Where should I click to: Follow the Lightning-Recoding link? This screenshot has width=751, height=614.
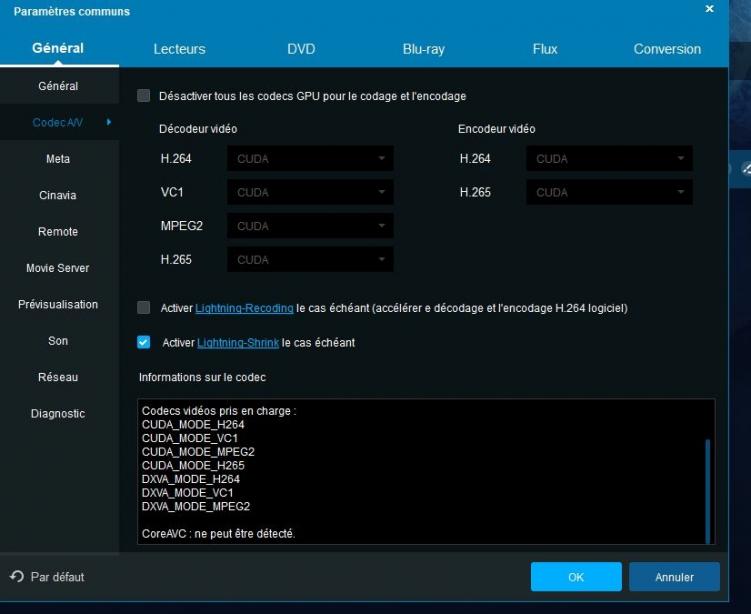(244, 308)
